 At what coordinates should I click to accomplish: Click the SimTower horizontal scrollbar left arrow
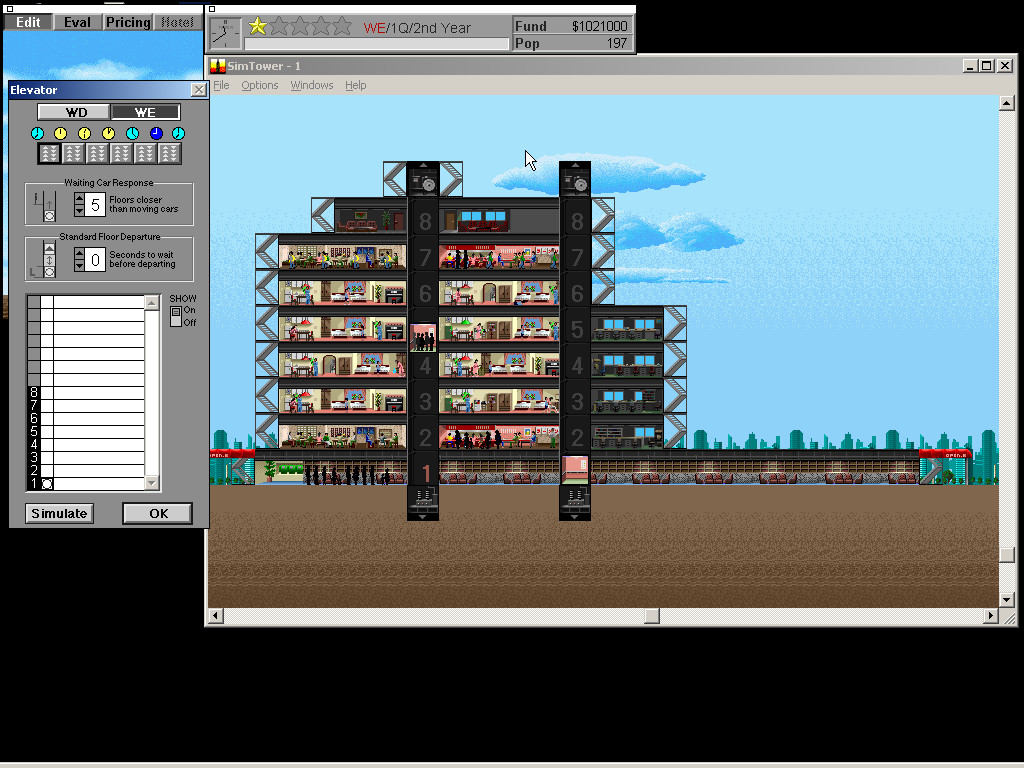(216, 616)
